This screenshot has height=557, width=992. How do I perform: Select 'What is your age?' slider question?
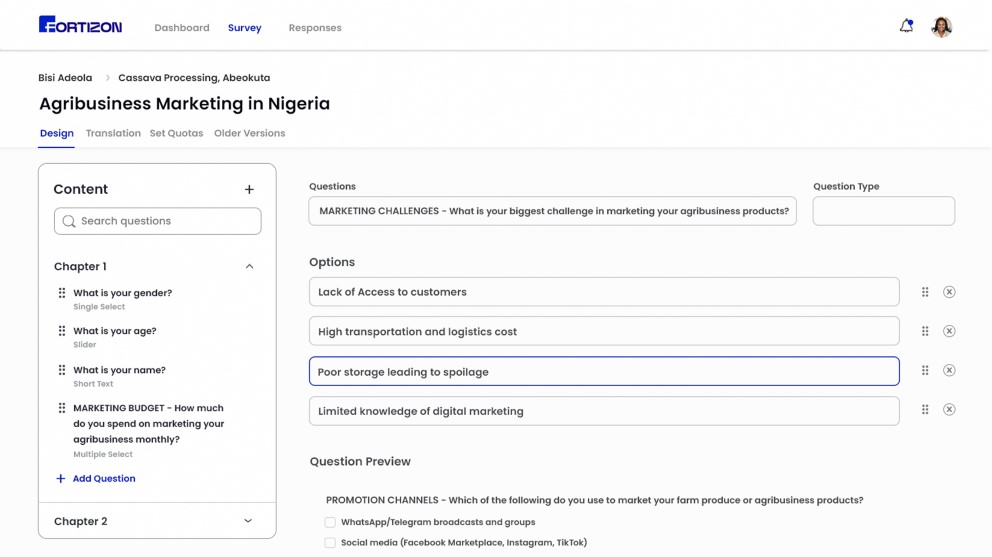(x=114, y=331)
